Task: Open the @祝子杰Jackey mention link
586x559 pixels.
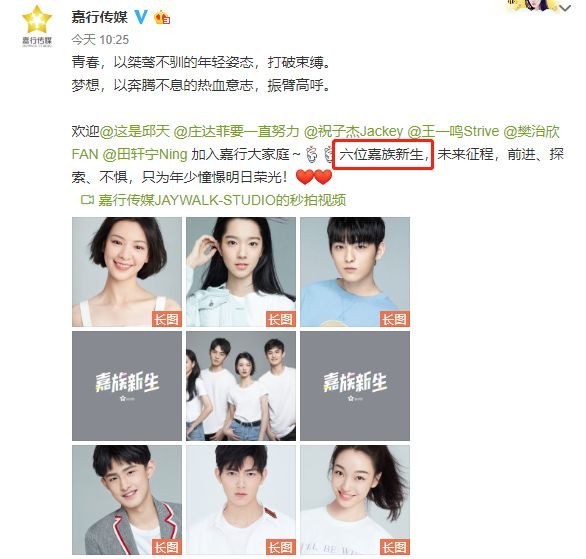Action: [354, 132]
